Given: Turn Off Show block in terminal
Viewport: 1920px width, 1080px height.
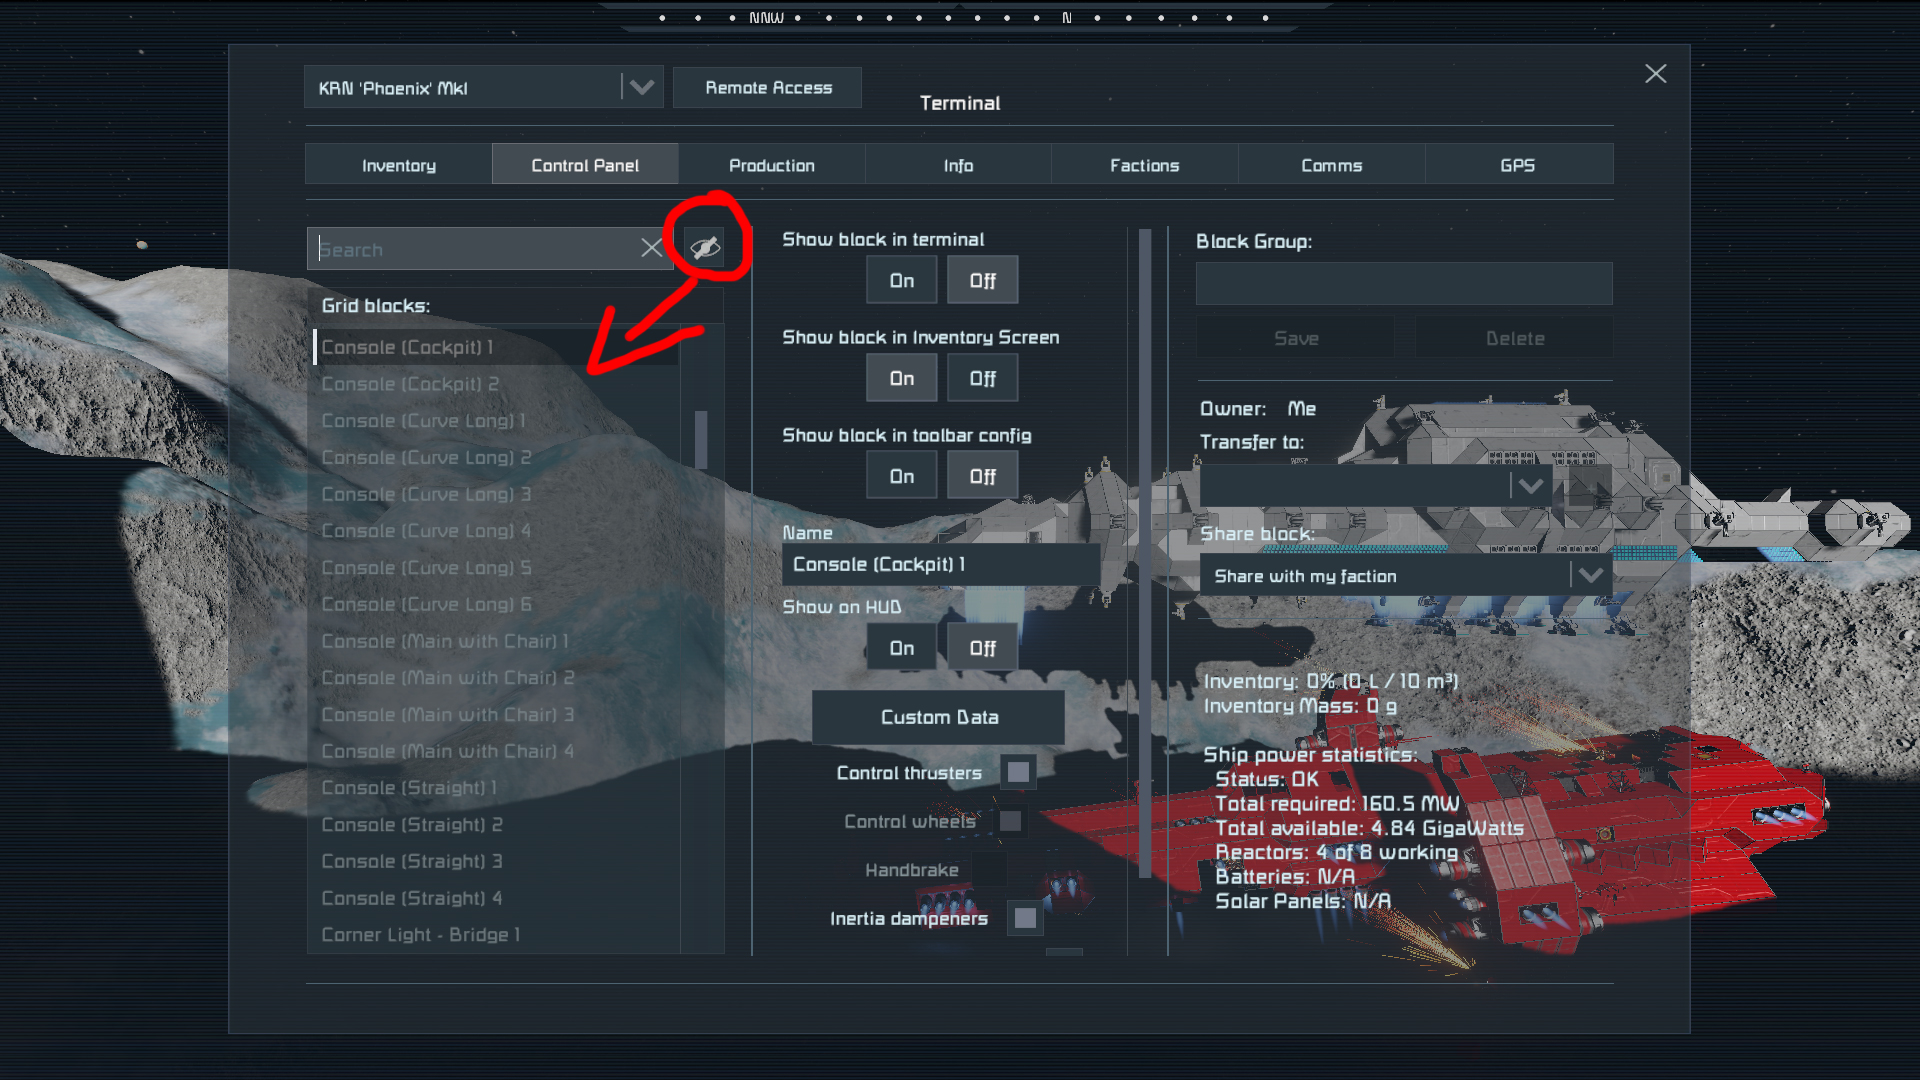Looking at the screenshot, I should [x=983, y=280].
